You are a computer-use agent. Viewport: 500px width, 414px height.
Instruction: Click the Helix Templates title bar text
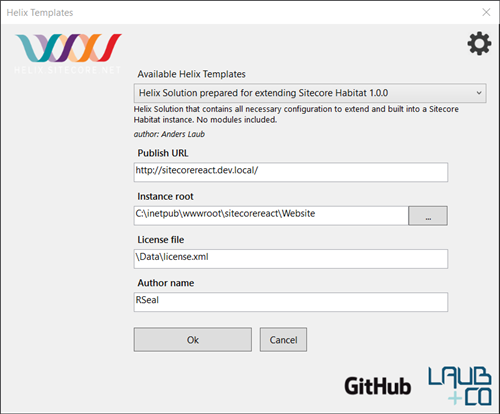pyautogui.click(x=40, y=13)
